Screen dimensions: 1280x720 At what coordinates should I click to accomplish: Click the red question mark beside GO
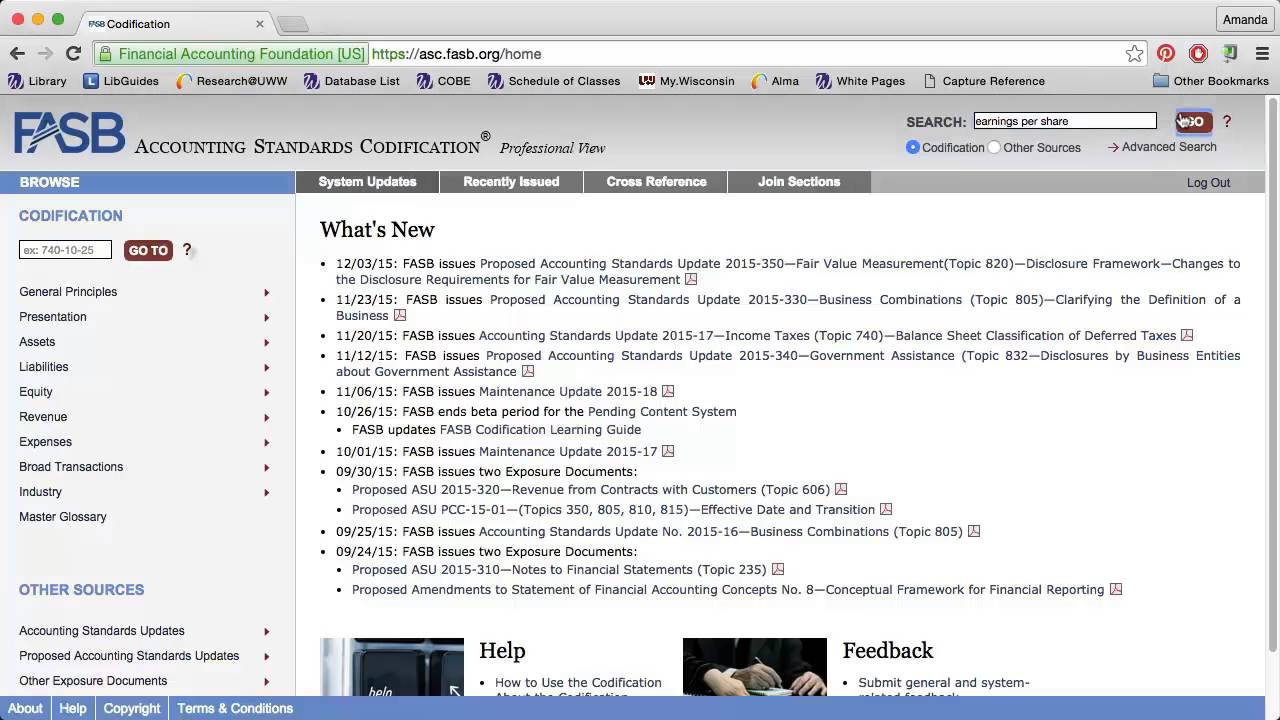tap(1227, 121)
